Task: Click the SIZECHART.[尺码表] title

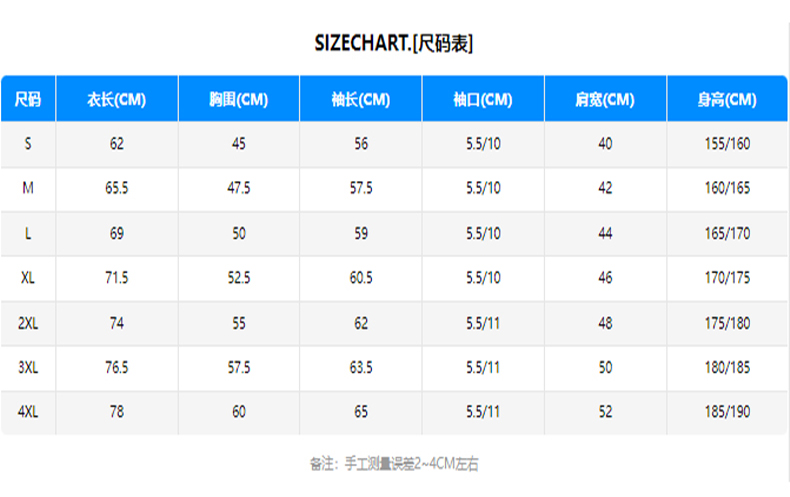Action: 394,43
